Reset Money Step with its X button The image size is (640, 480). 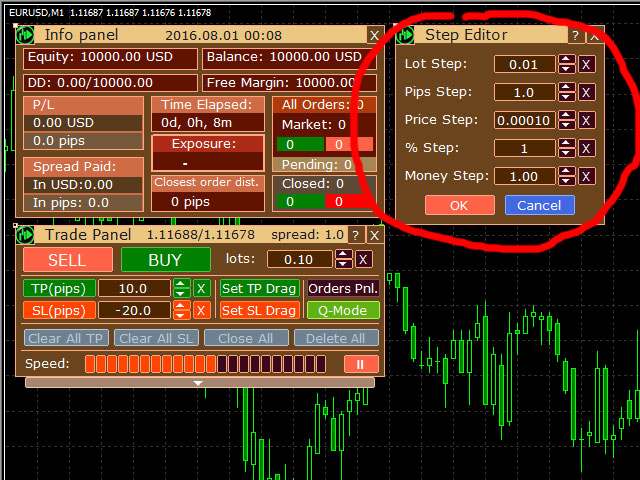click(586, 176)
